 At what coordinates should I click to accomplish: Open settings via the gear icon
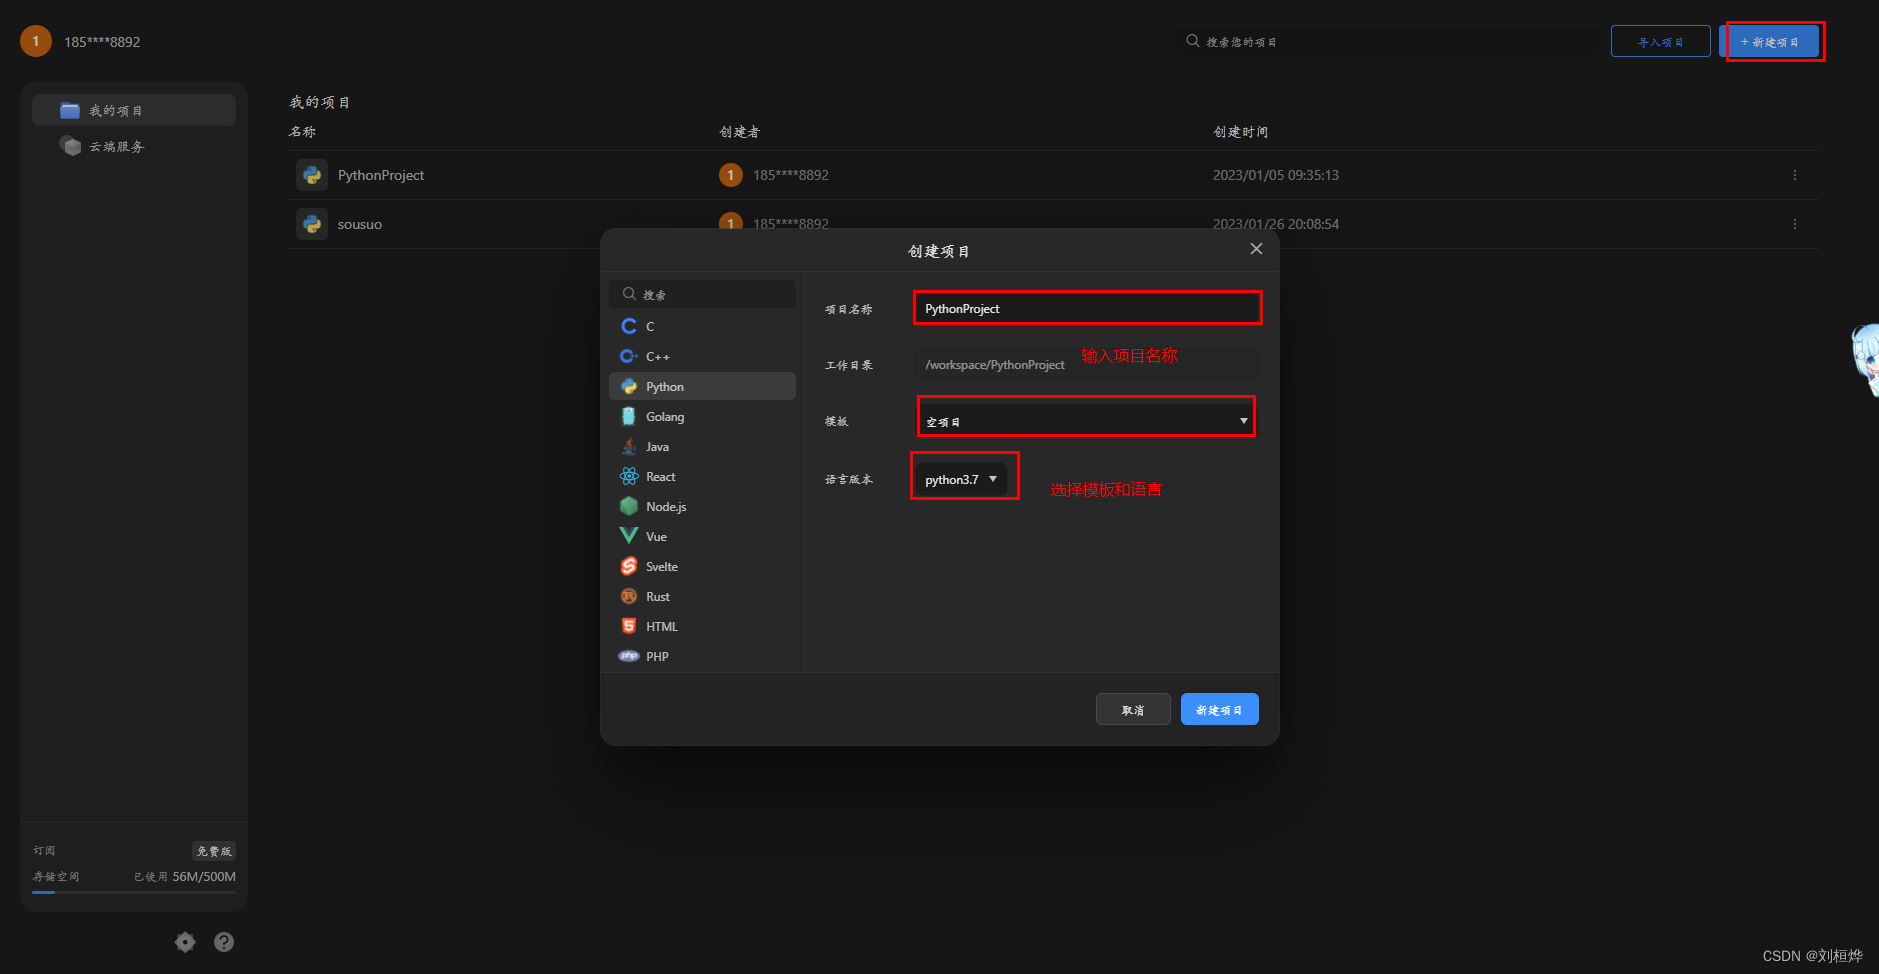(x=185, y=941)
